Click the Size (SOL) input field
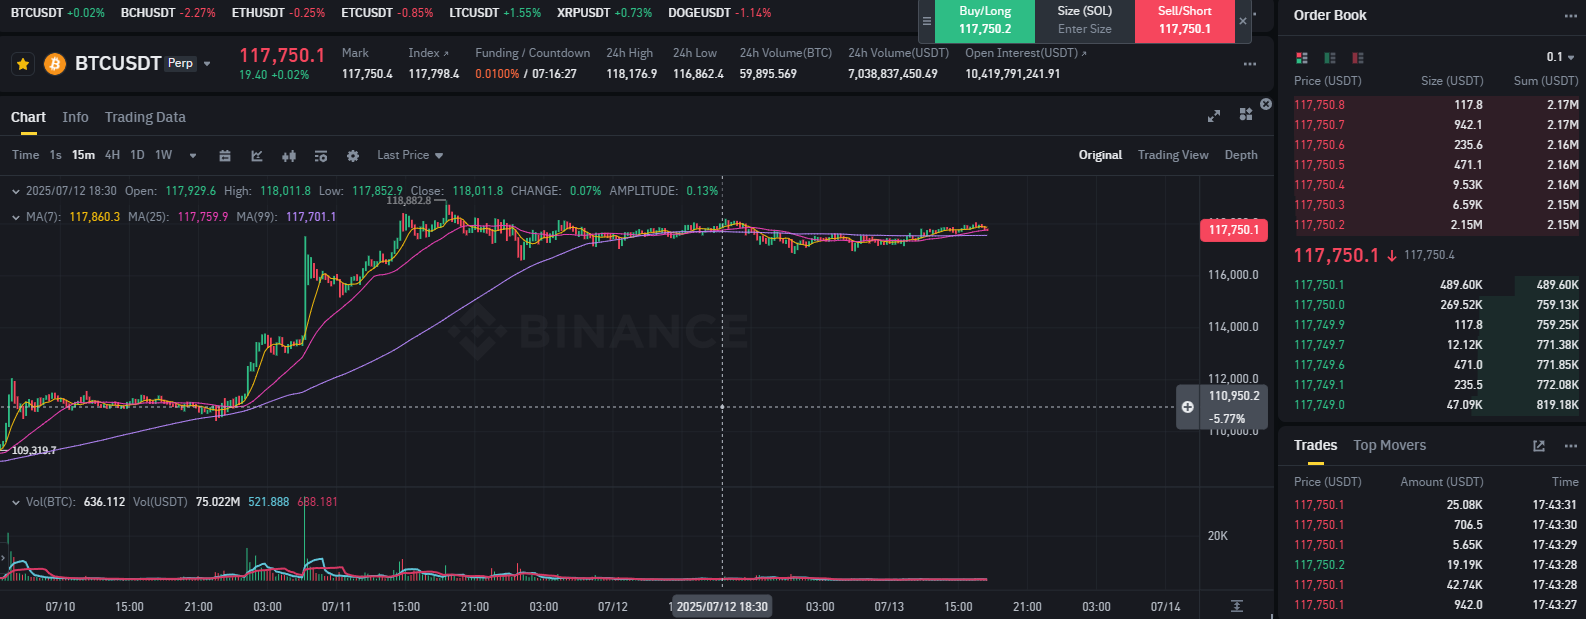 pos(1085,21)
